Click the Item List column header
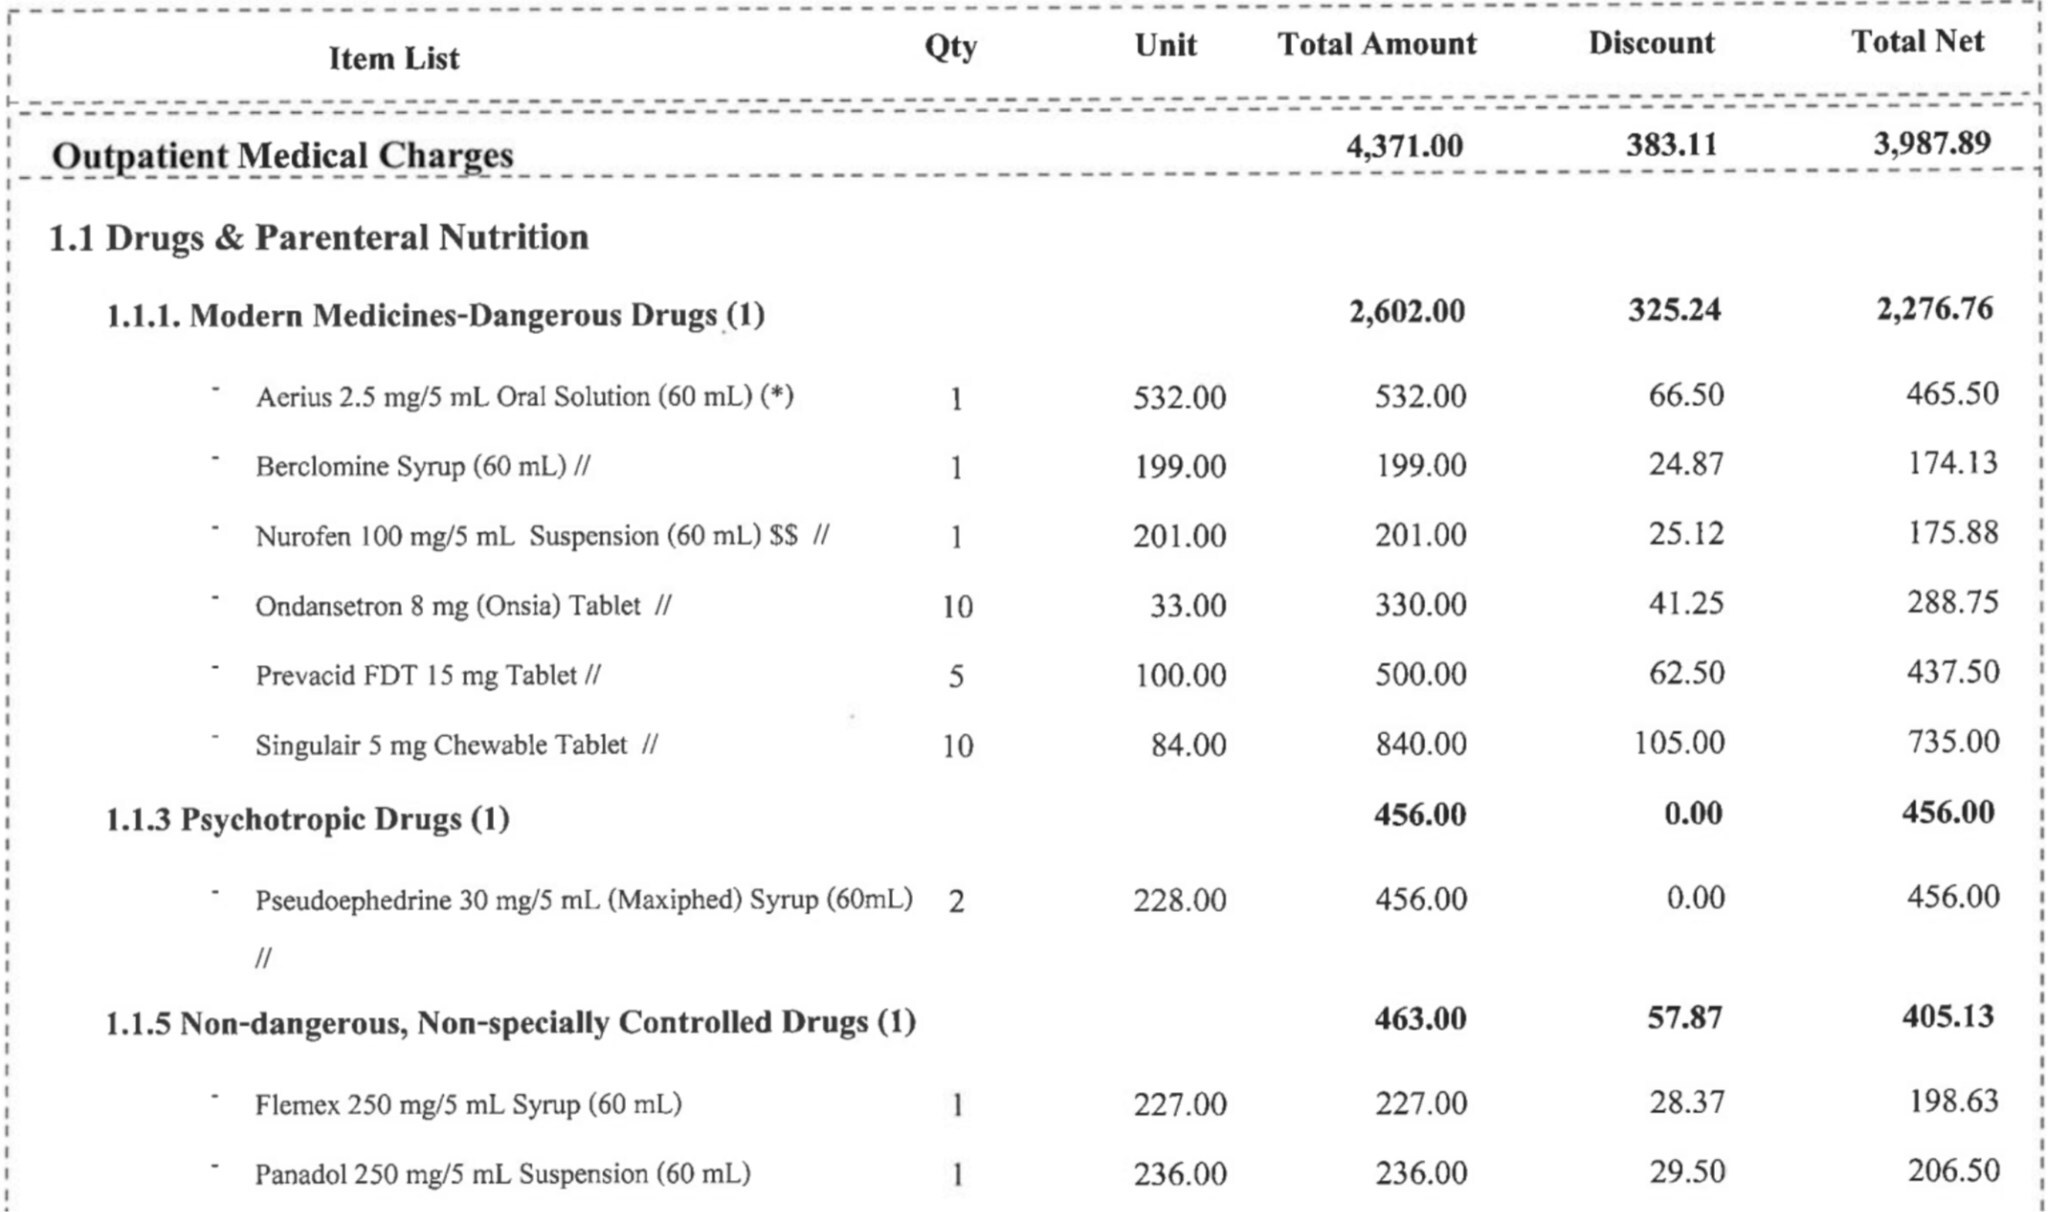Screen dimensions: 2048x1212 pos(394,58)
